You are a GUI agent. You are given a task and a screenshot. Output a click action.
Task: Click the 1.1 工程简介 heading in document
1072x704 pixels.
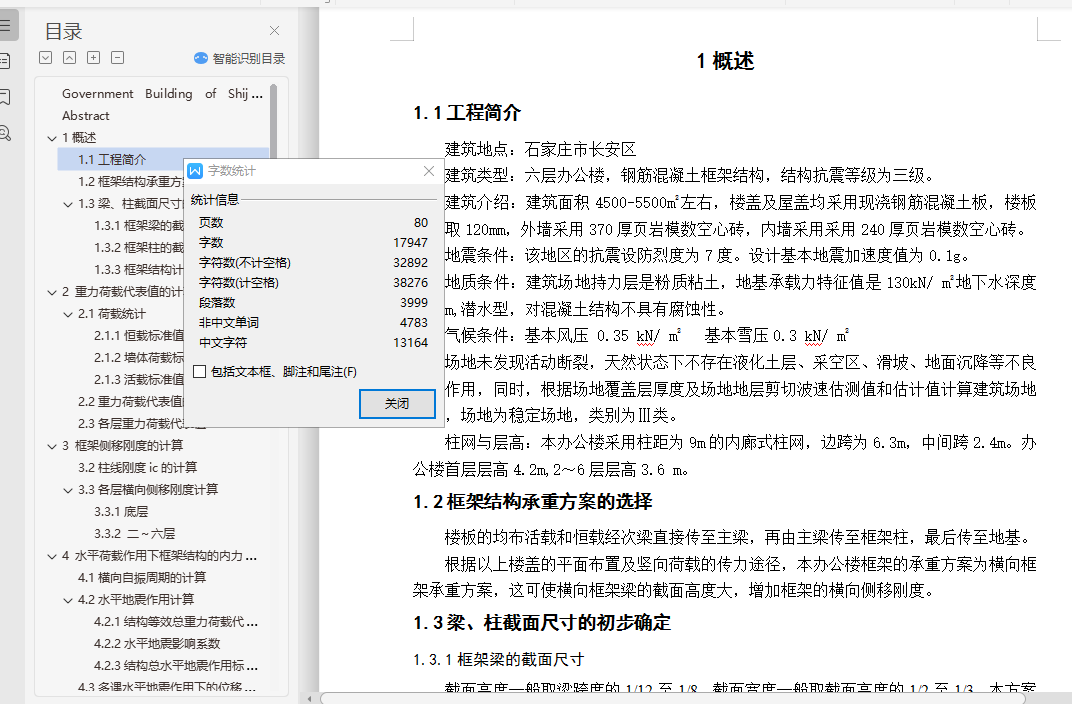[467, 113]
